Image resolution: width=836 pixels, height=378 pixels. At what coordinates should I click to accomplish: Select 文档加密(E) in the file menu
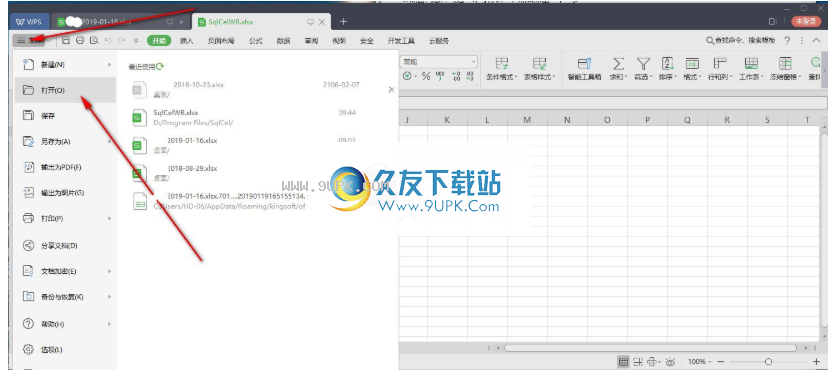coord(65,271)
